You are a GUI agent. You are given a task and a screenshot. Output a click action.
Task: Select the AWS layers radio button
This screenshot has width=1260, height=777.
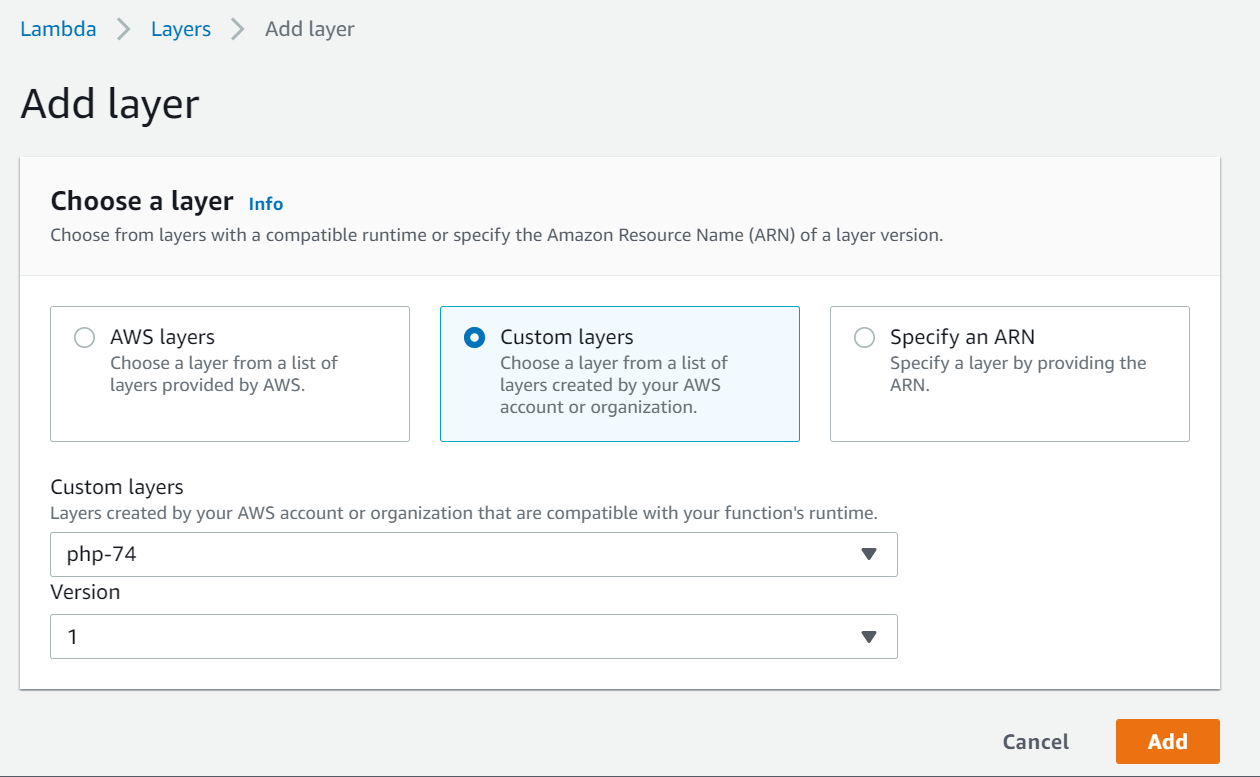pos(85,338)
